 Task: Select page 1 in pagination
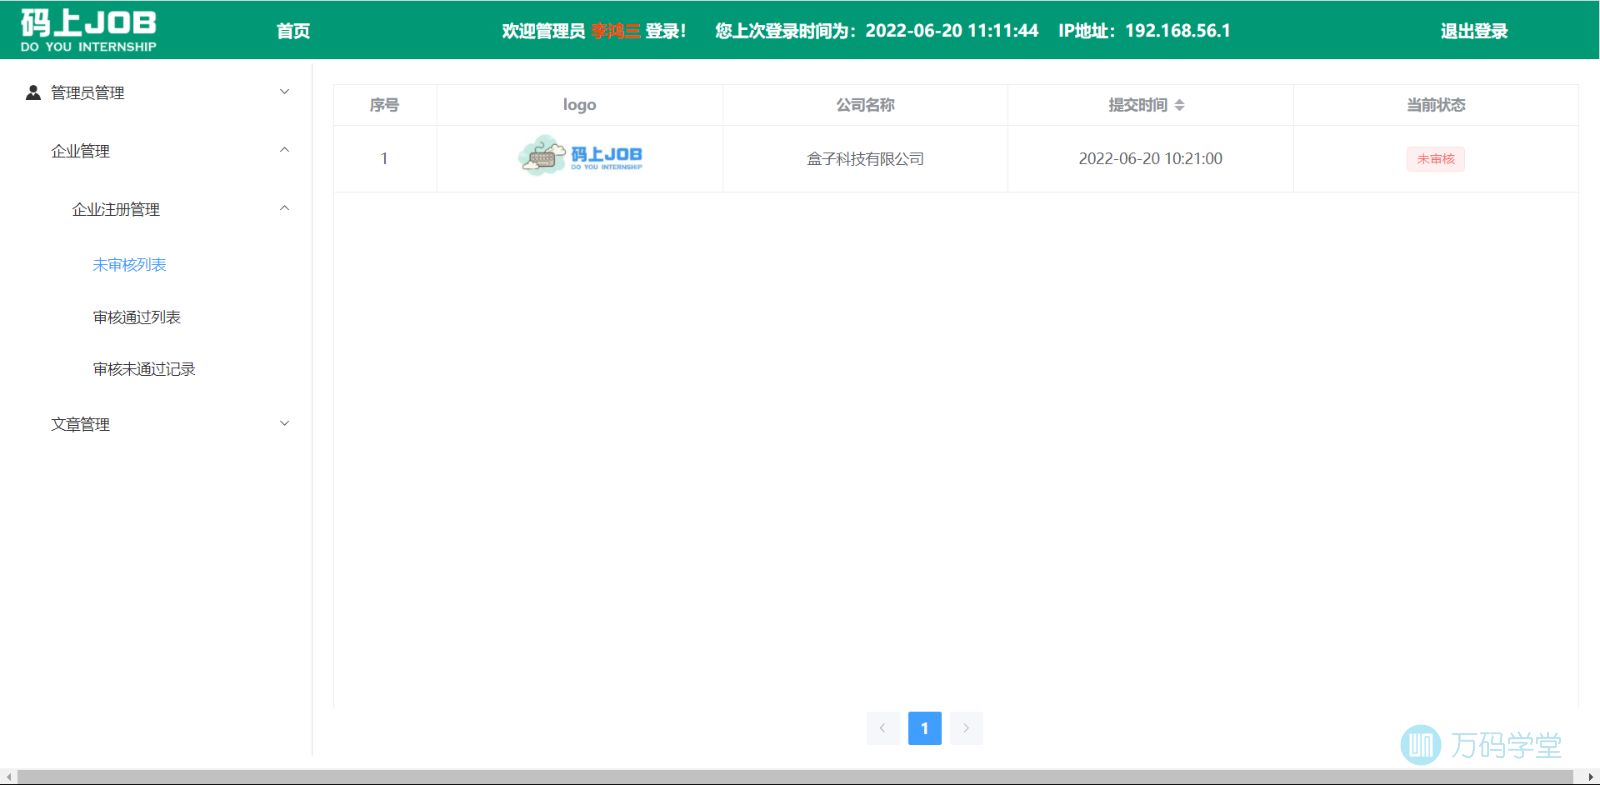point(925,728)
